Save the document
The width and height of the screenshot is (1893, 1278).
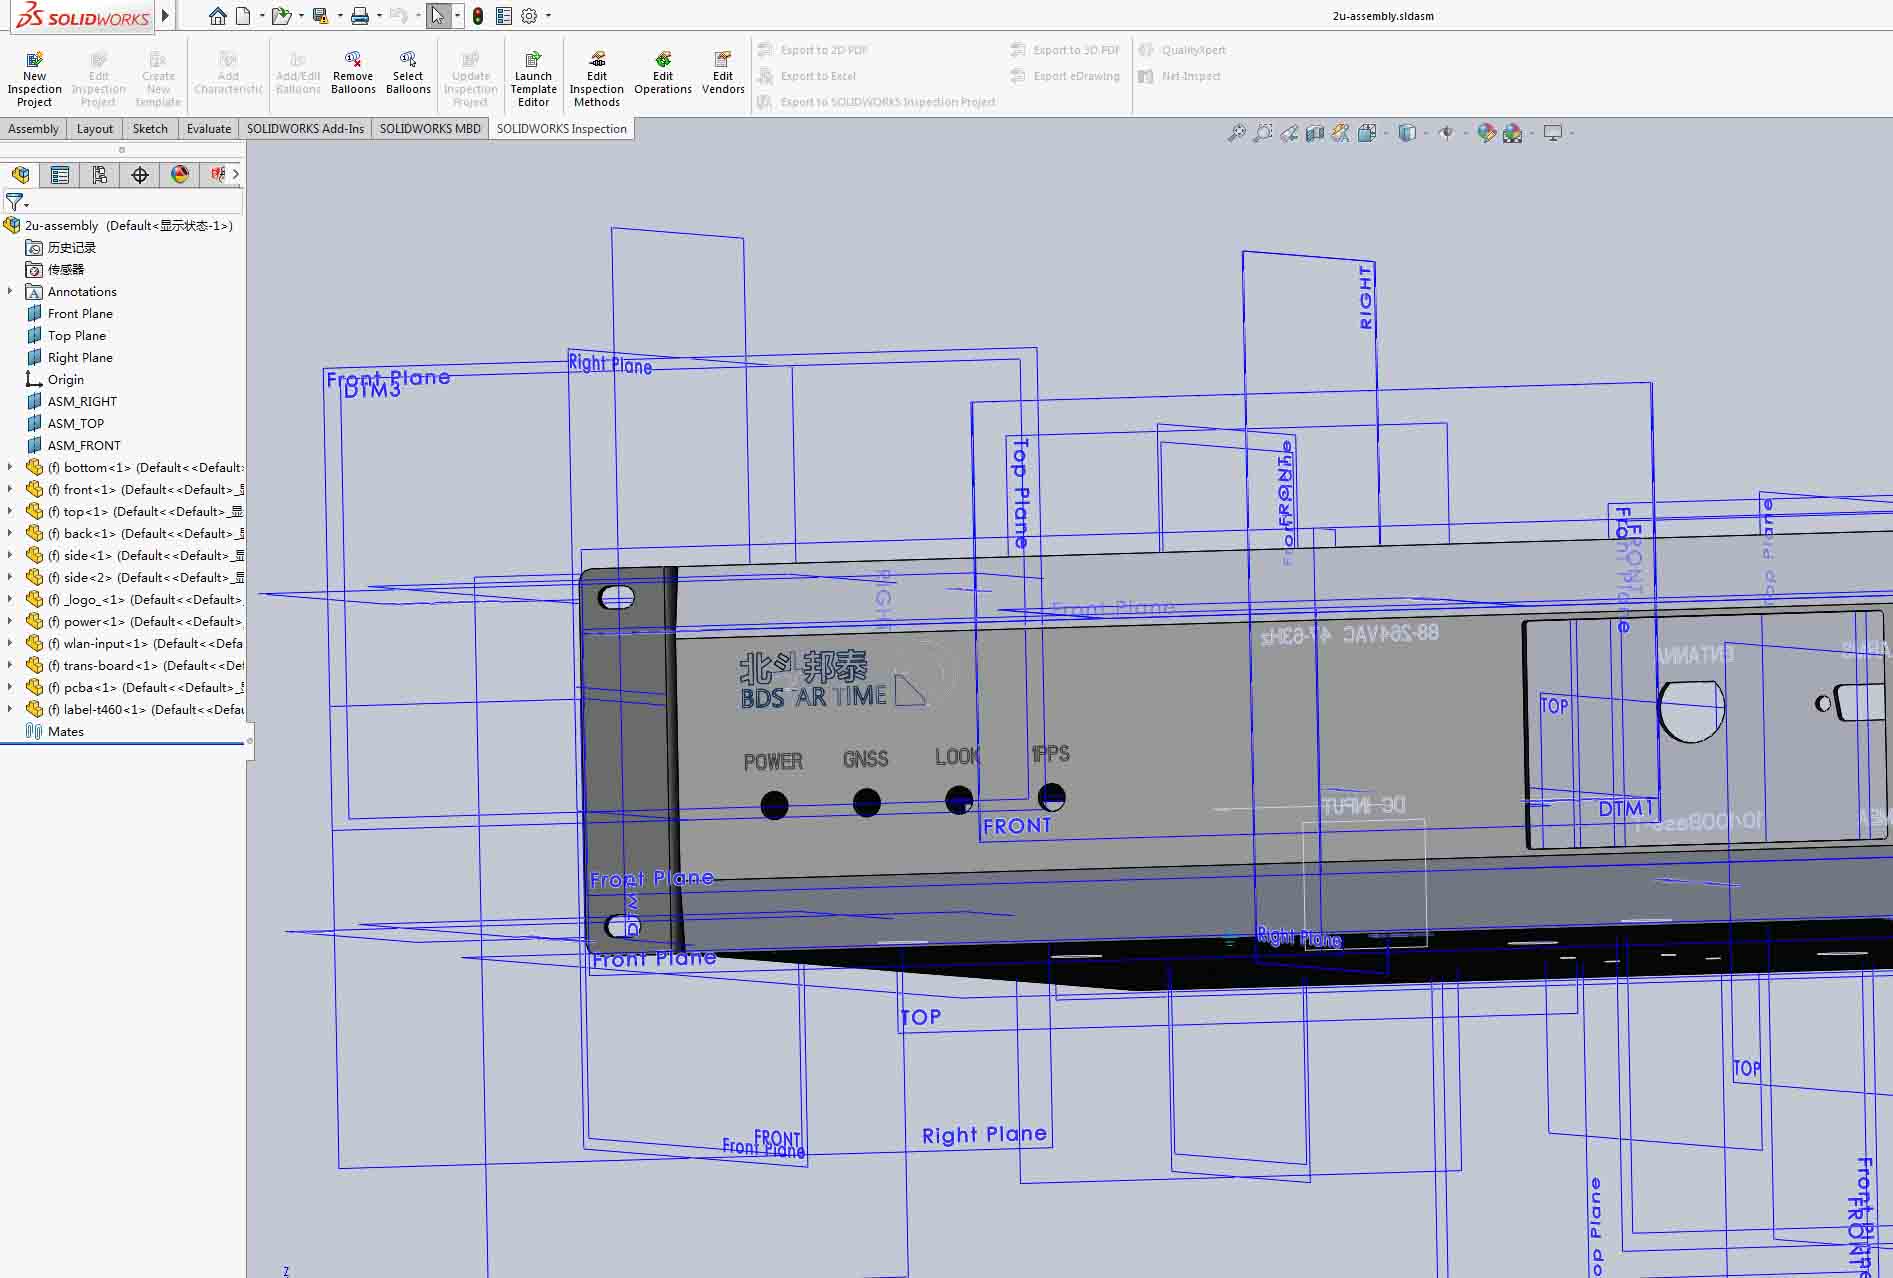(x=320, y=16)
